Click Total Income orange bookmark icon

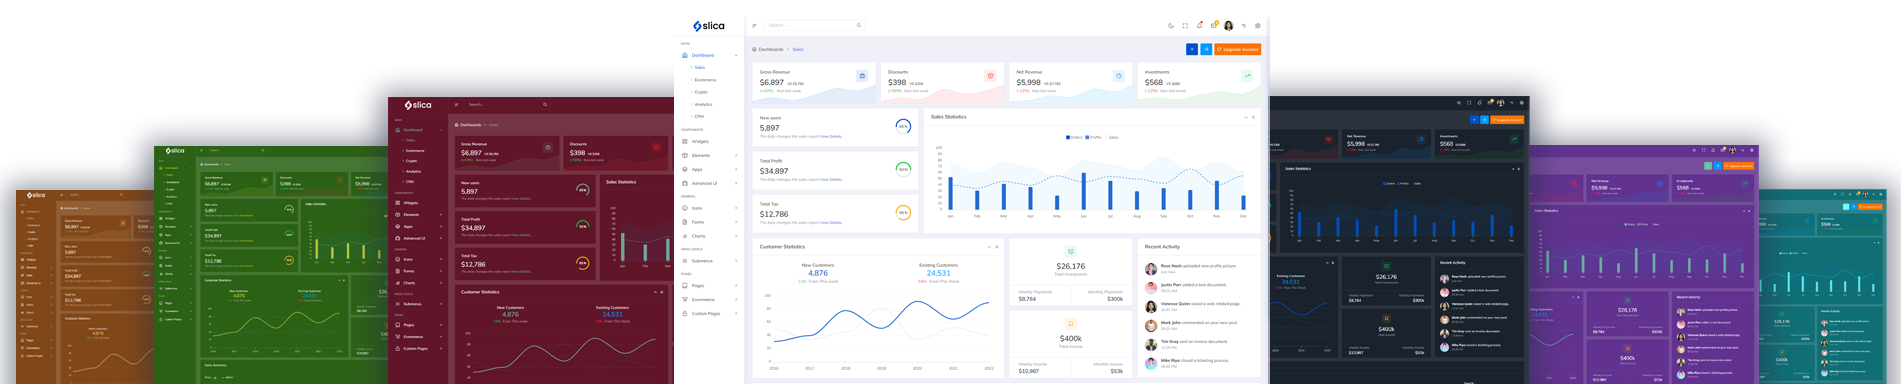(1071, 324)
